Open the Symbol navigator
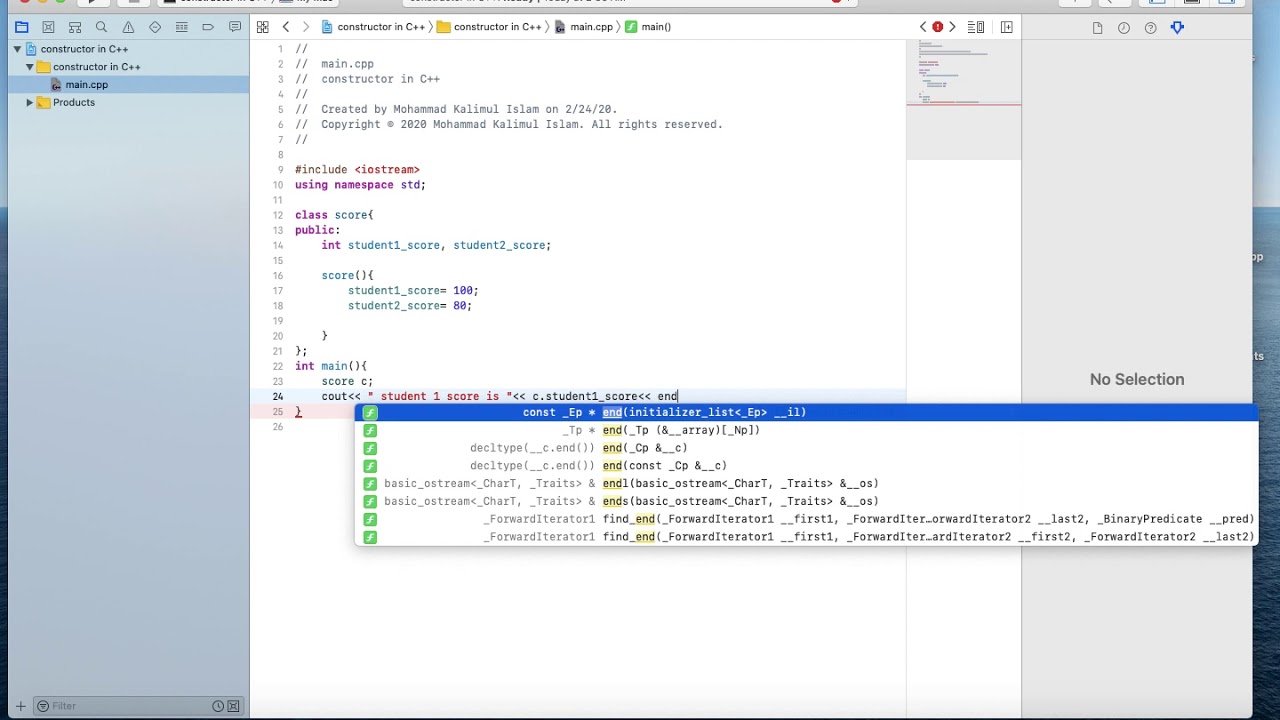1280x720 pixels. pyautogui.click(x=75, y=27)
